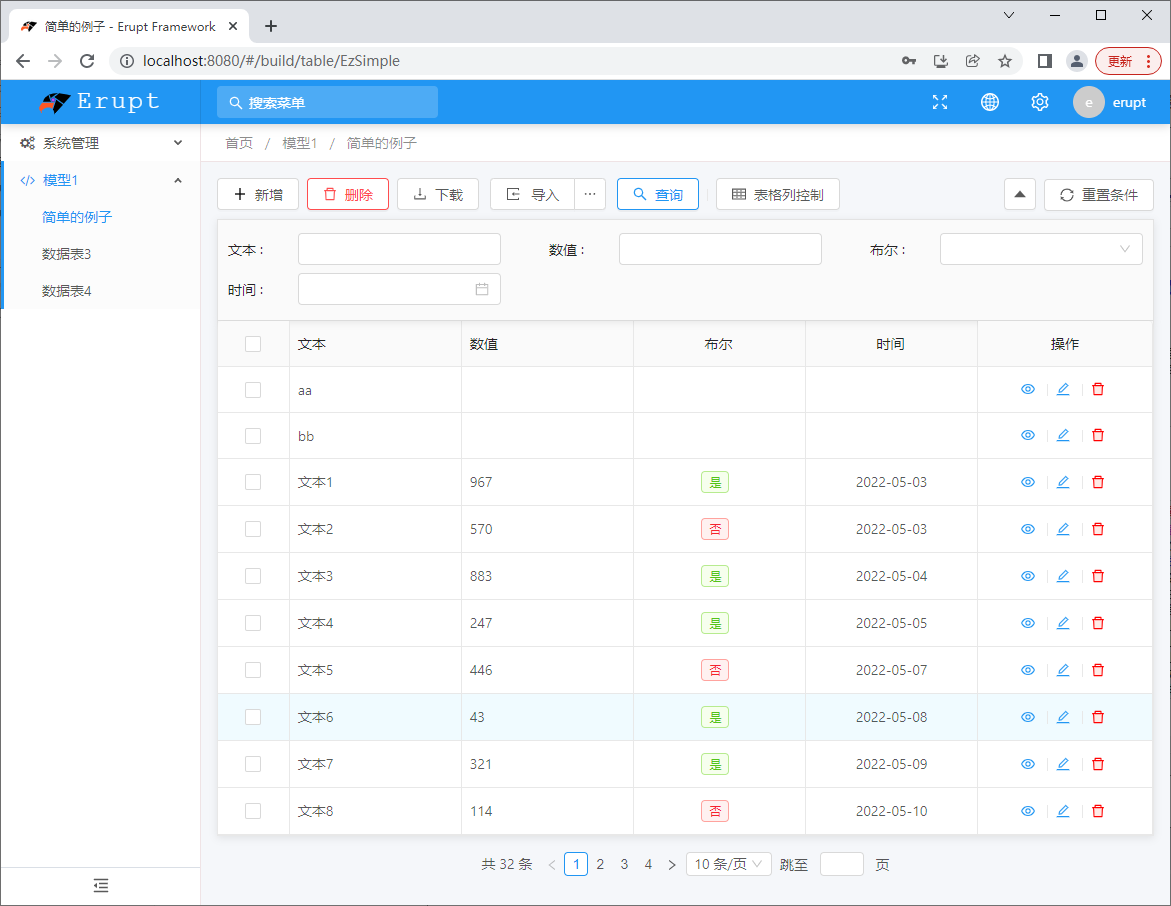Open settings gear in header

pyautogui.click(x=1040, y=102)
